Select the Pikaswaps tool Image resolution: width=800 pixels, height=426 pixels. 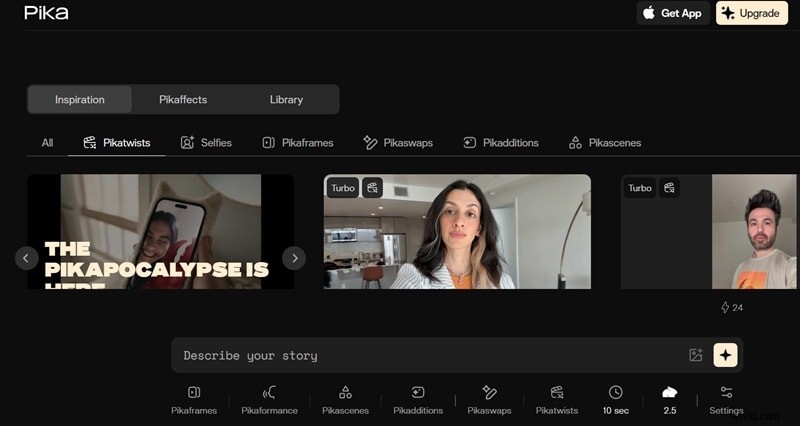(489, 400)
